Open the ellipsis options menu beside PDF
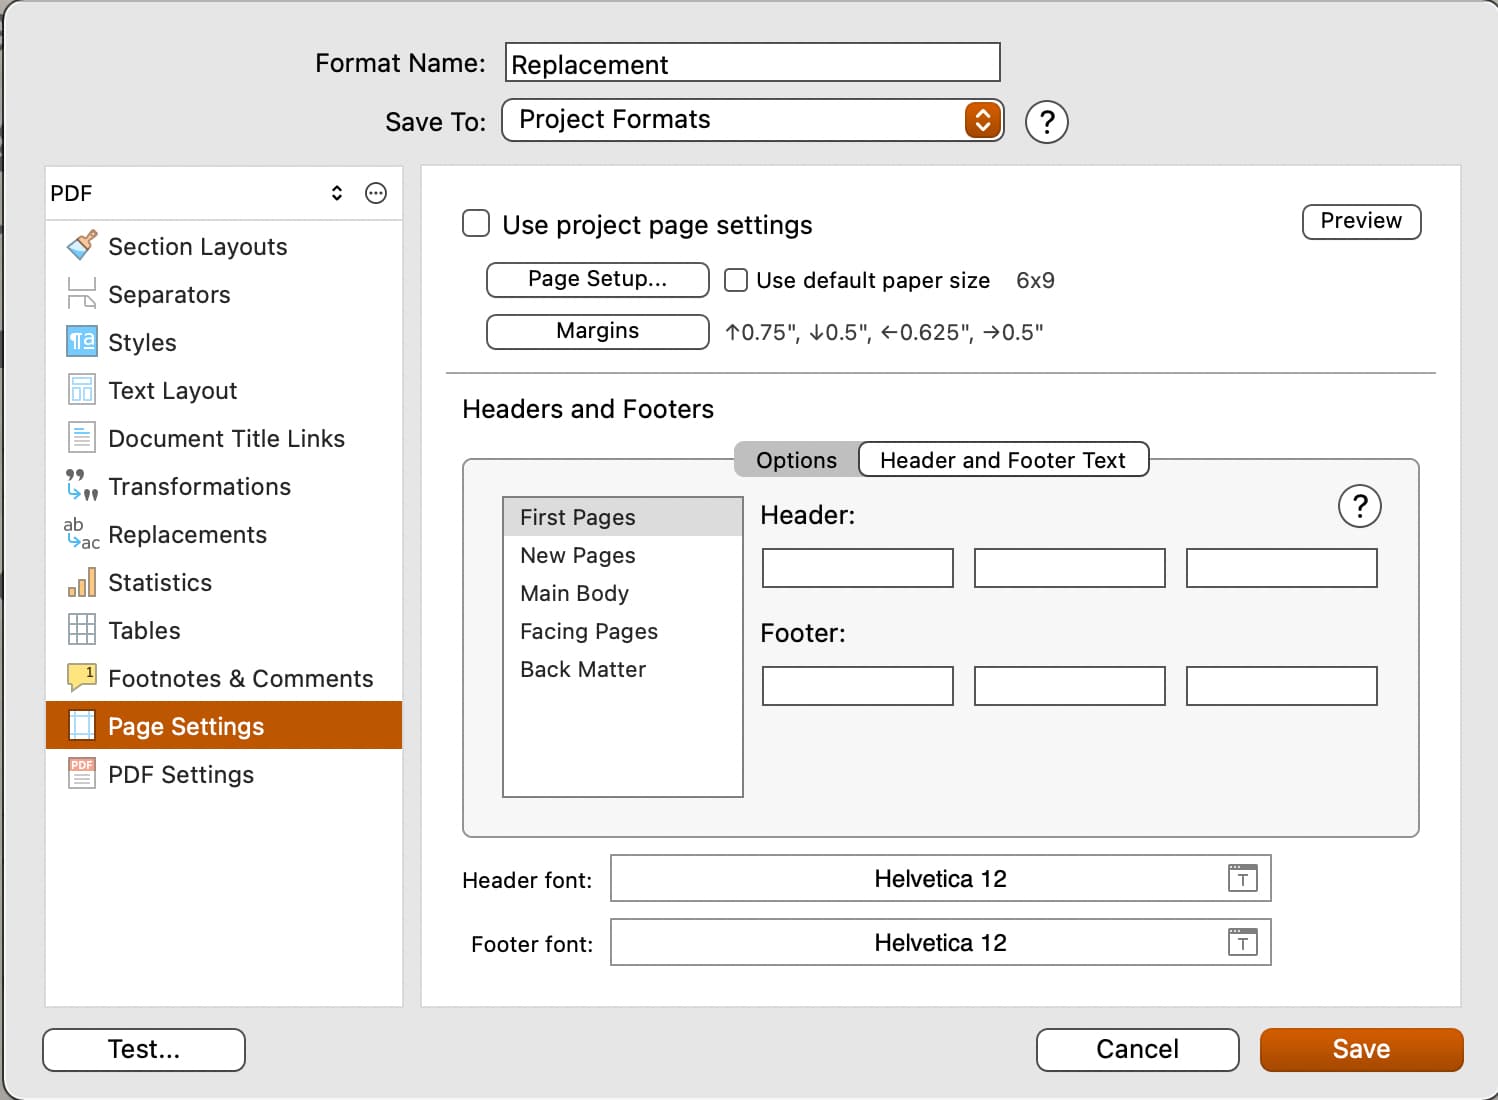This screenshot has width=1498, height=1100. tap(376, 193)
